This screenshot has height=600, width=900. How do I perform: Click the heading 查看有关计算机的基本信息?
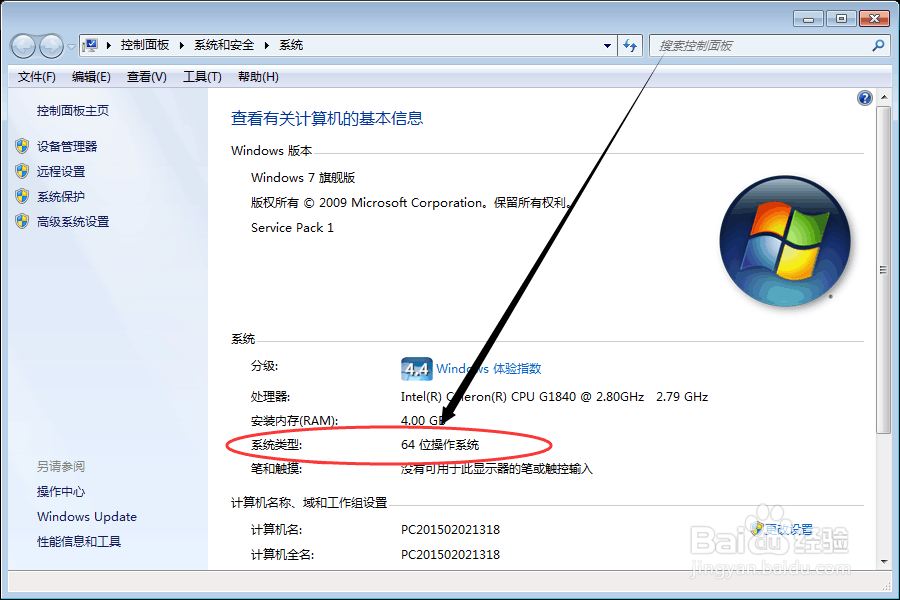[327, 118]
